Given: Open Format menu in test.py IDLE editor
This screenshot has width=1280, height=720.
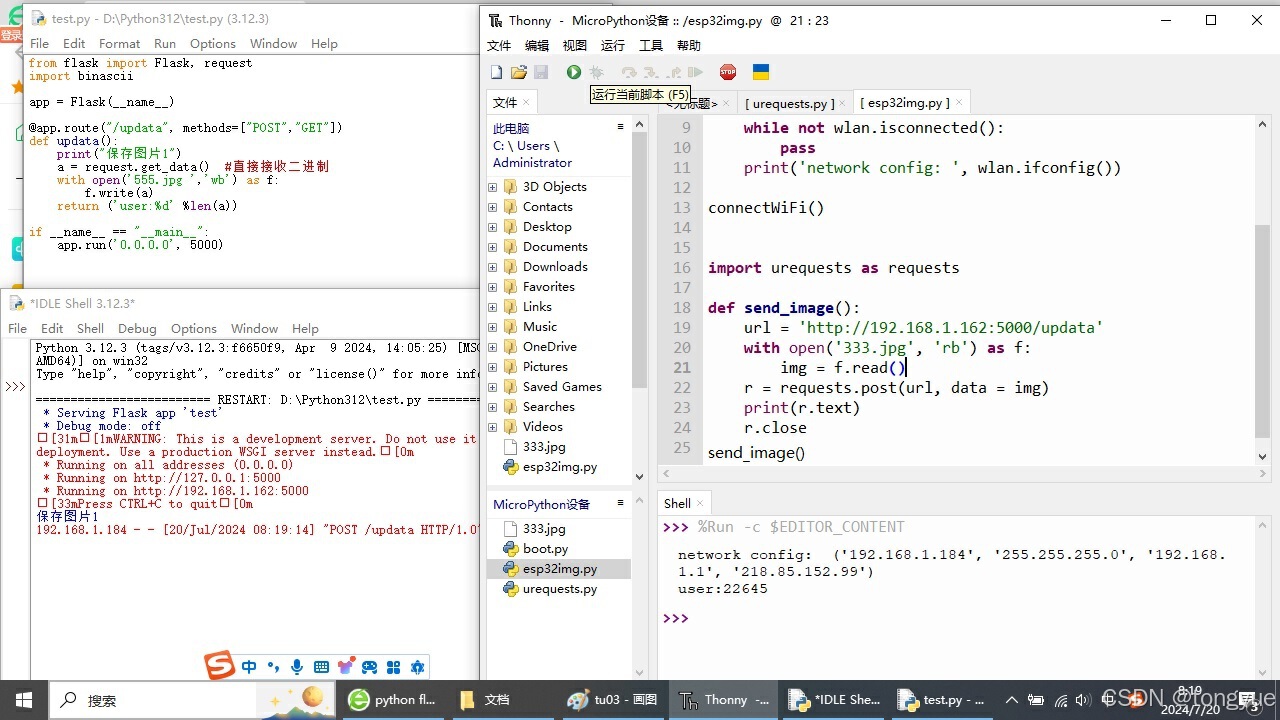Looking at the screenshot, I should click(x=119, y=44).
